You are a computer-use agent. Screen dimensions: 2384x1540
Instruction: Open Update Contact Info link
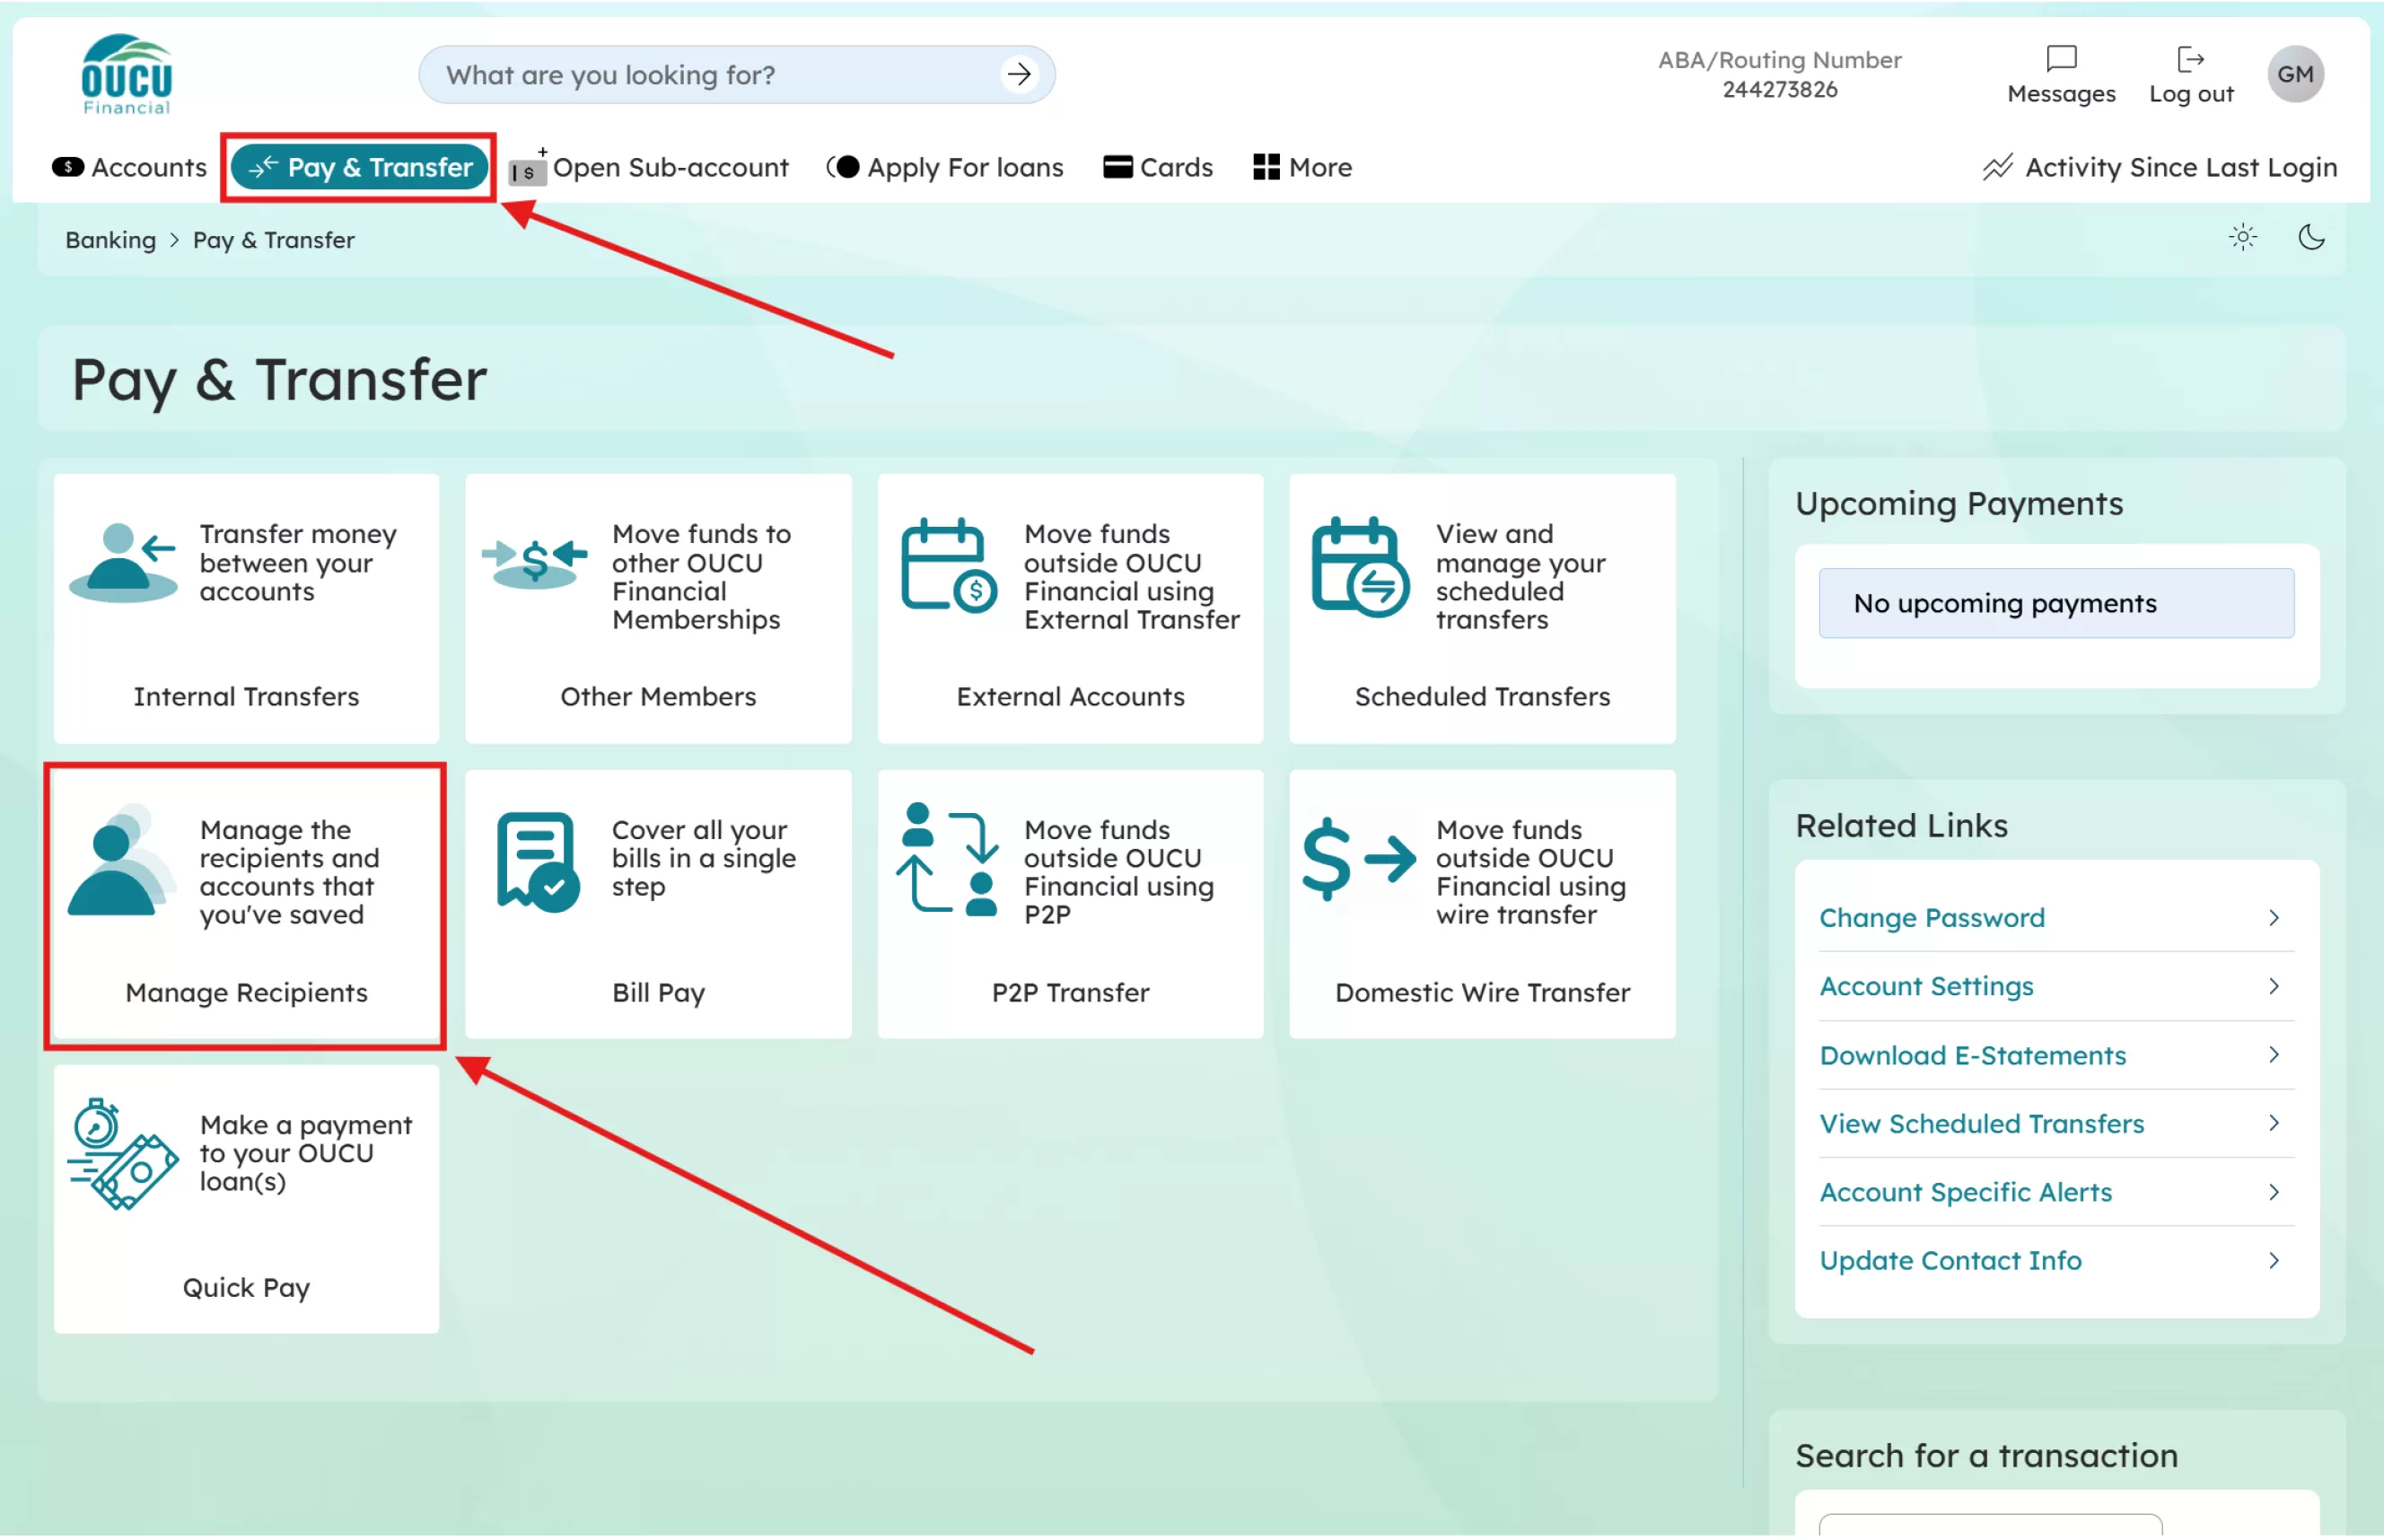[1950, 1260]
